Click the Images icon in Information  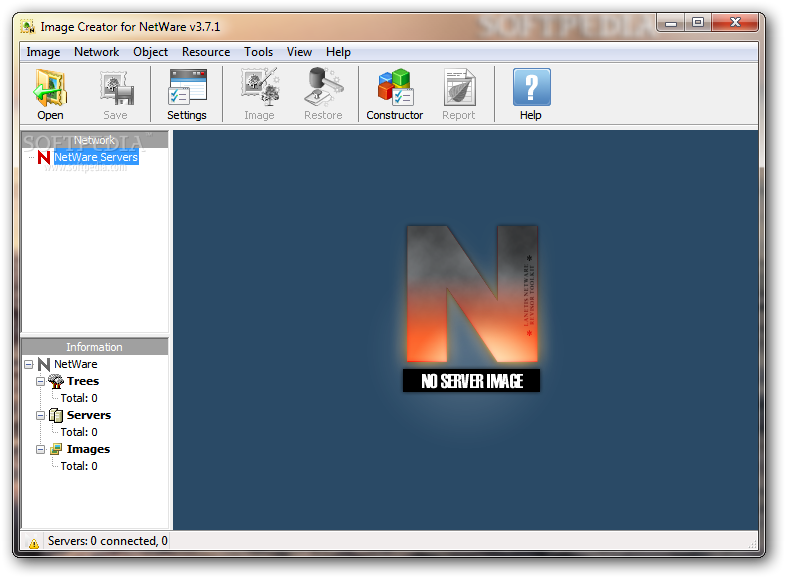[x=56, y=450]
